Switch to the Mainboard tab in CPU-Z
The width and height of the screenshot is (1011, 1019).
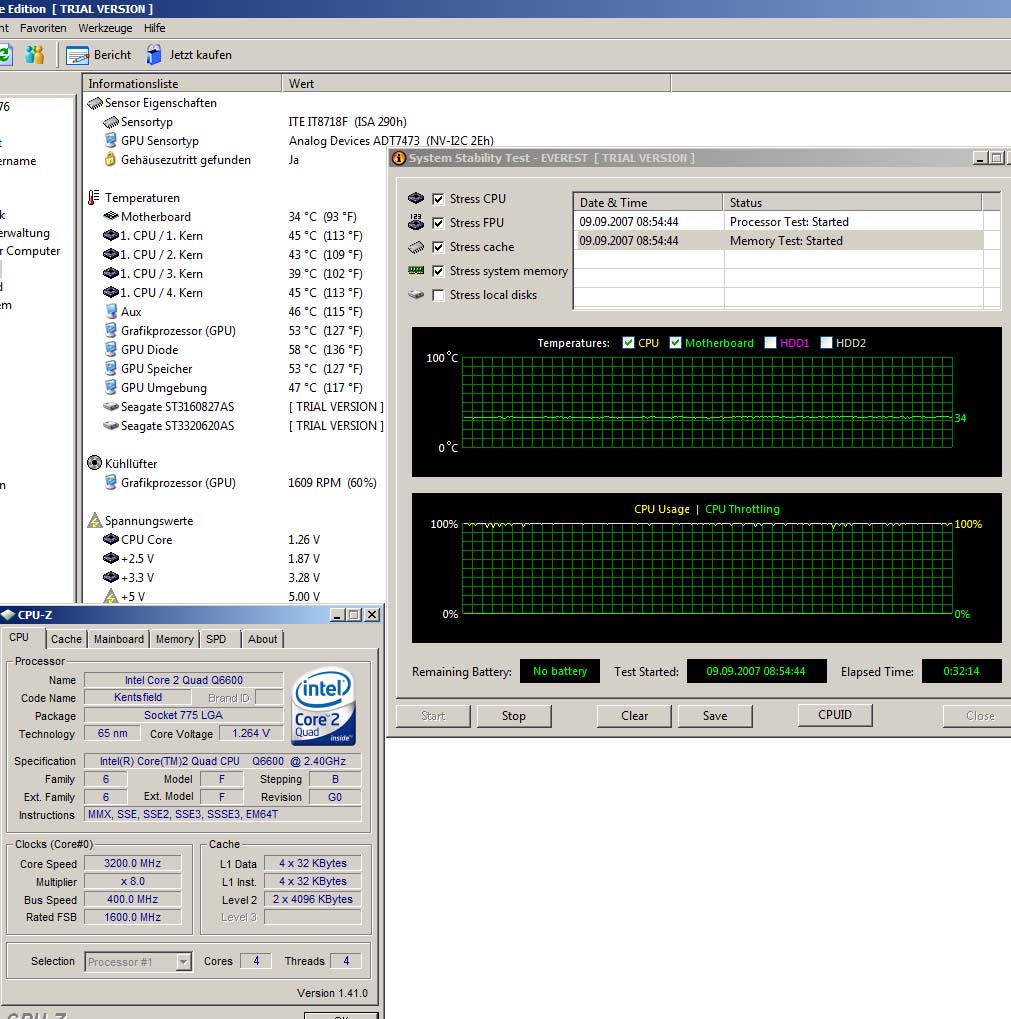pos(119,639)
